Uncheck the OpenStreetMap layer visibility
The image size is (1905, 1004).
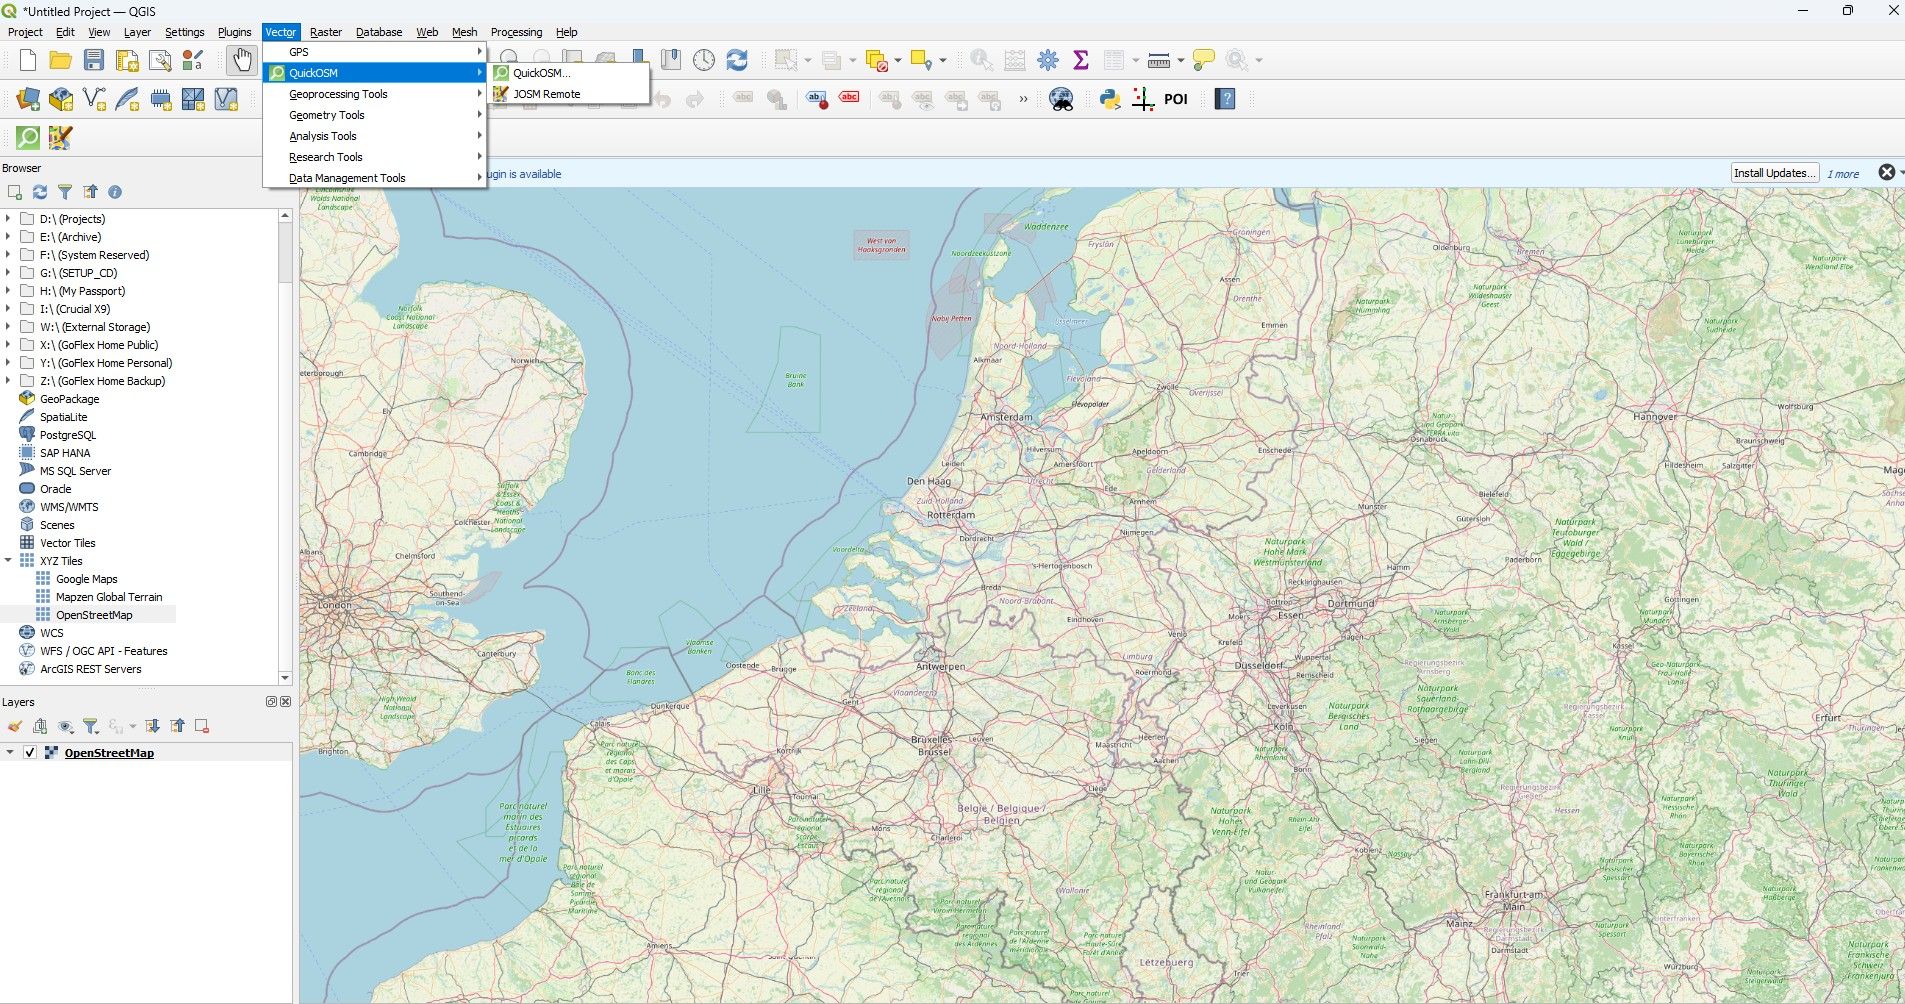[32, 752]
